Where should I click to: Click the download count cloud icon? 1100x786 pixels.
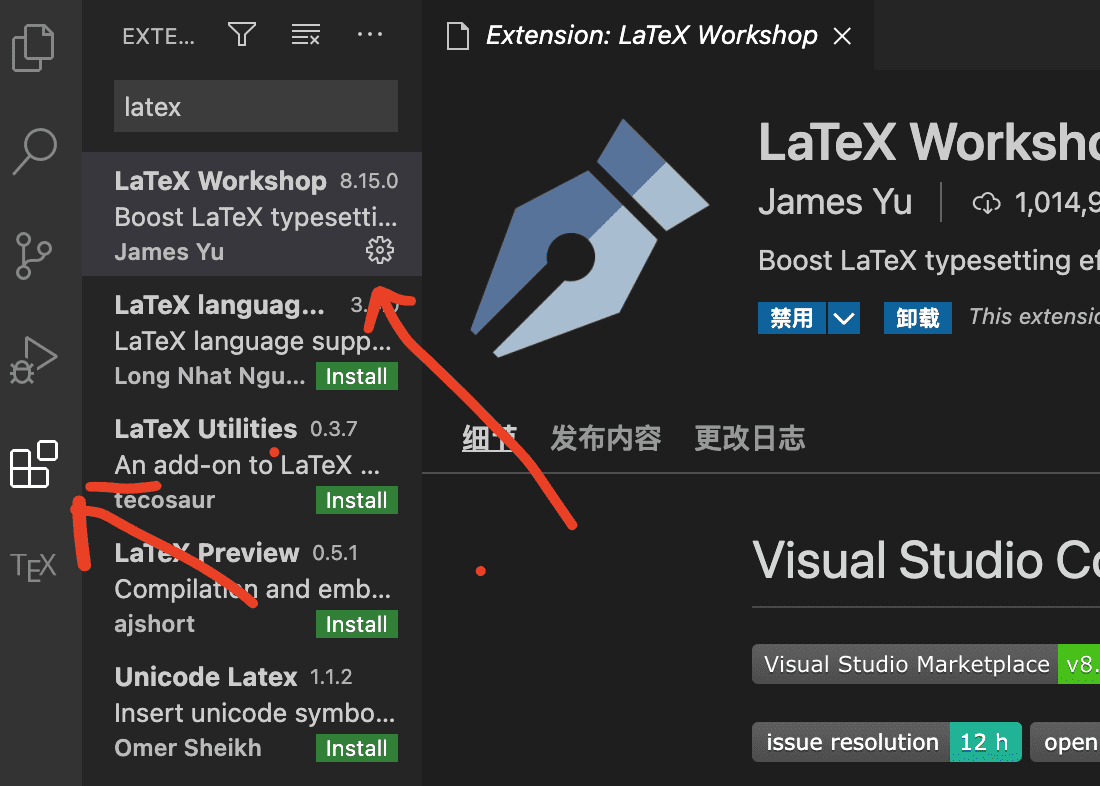click(x=986, y=204)
